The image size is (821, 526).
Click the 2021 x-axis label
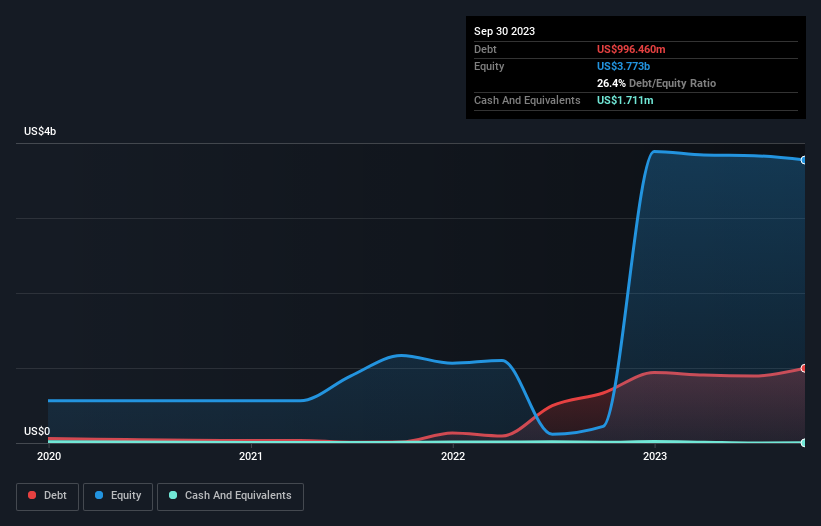(251, 456)
